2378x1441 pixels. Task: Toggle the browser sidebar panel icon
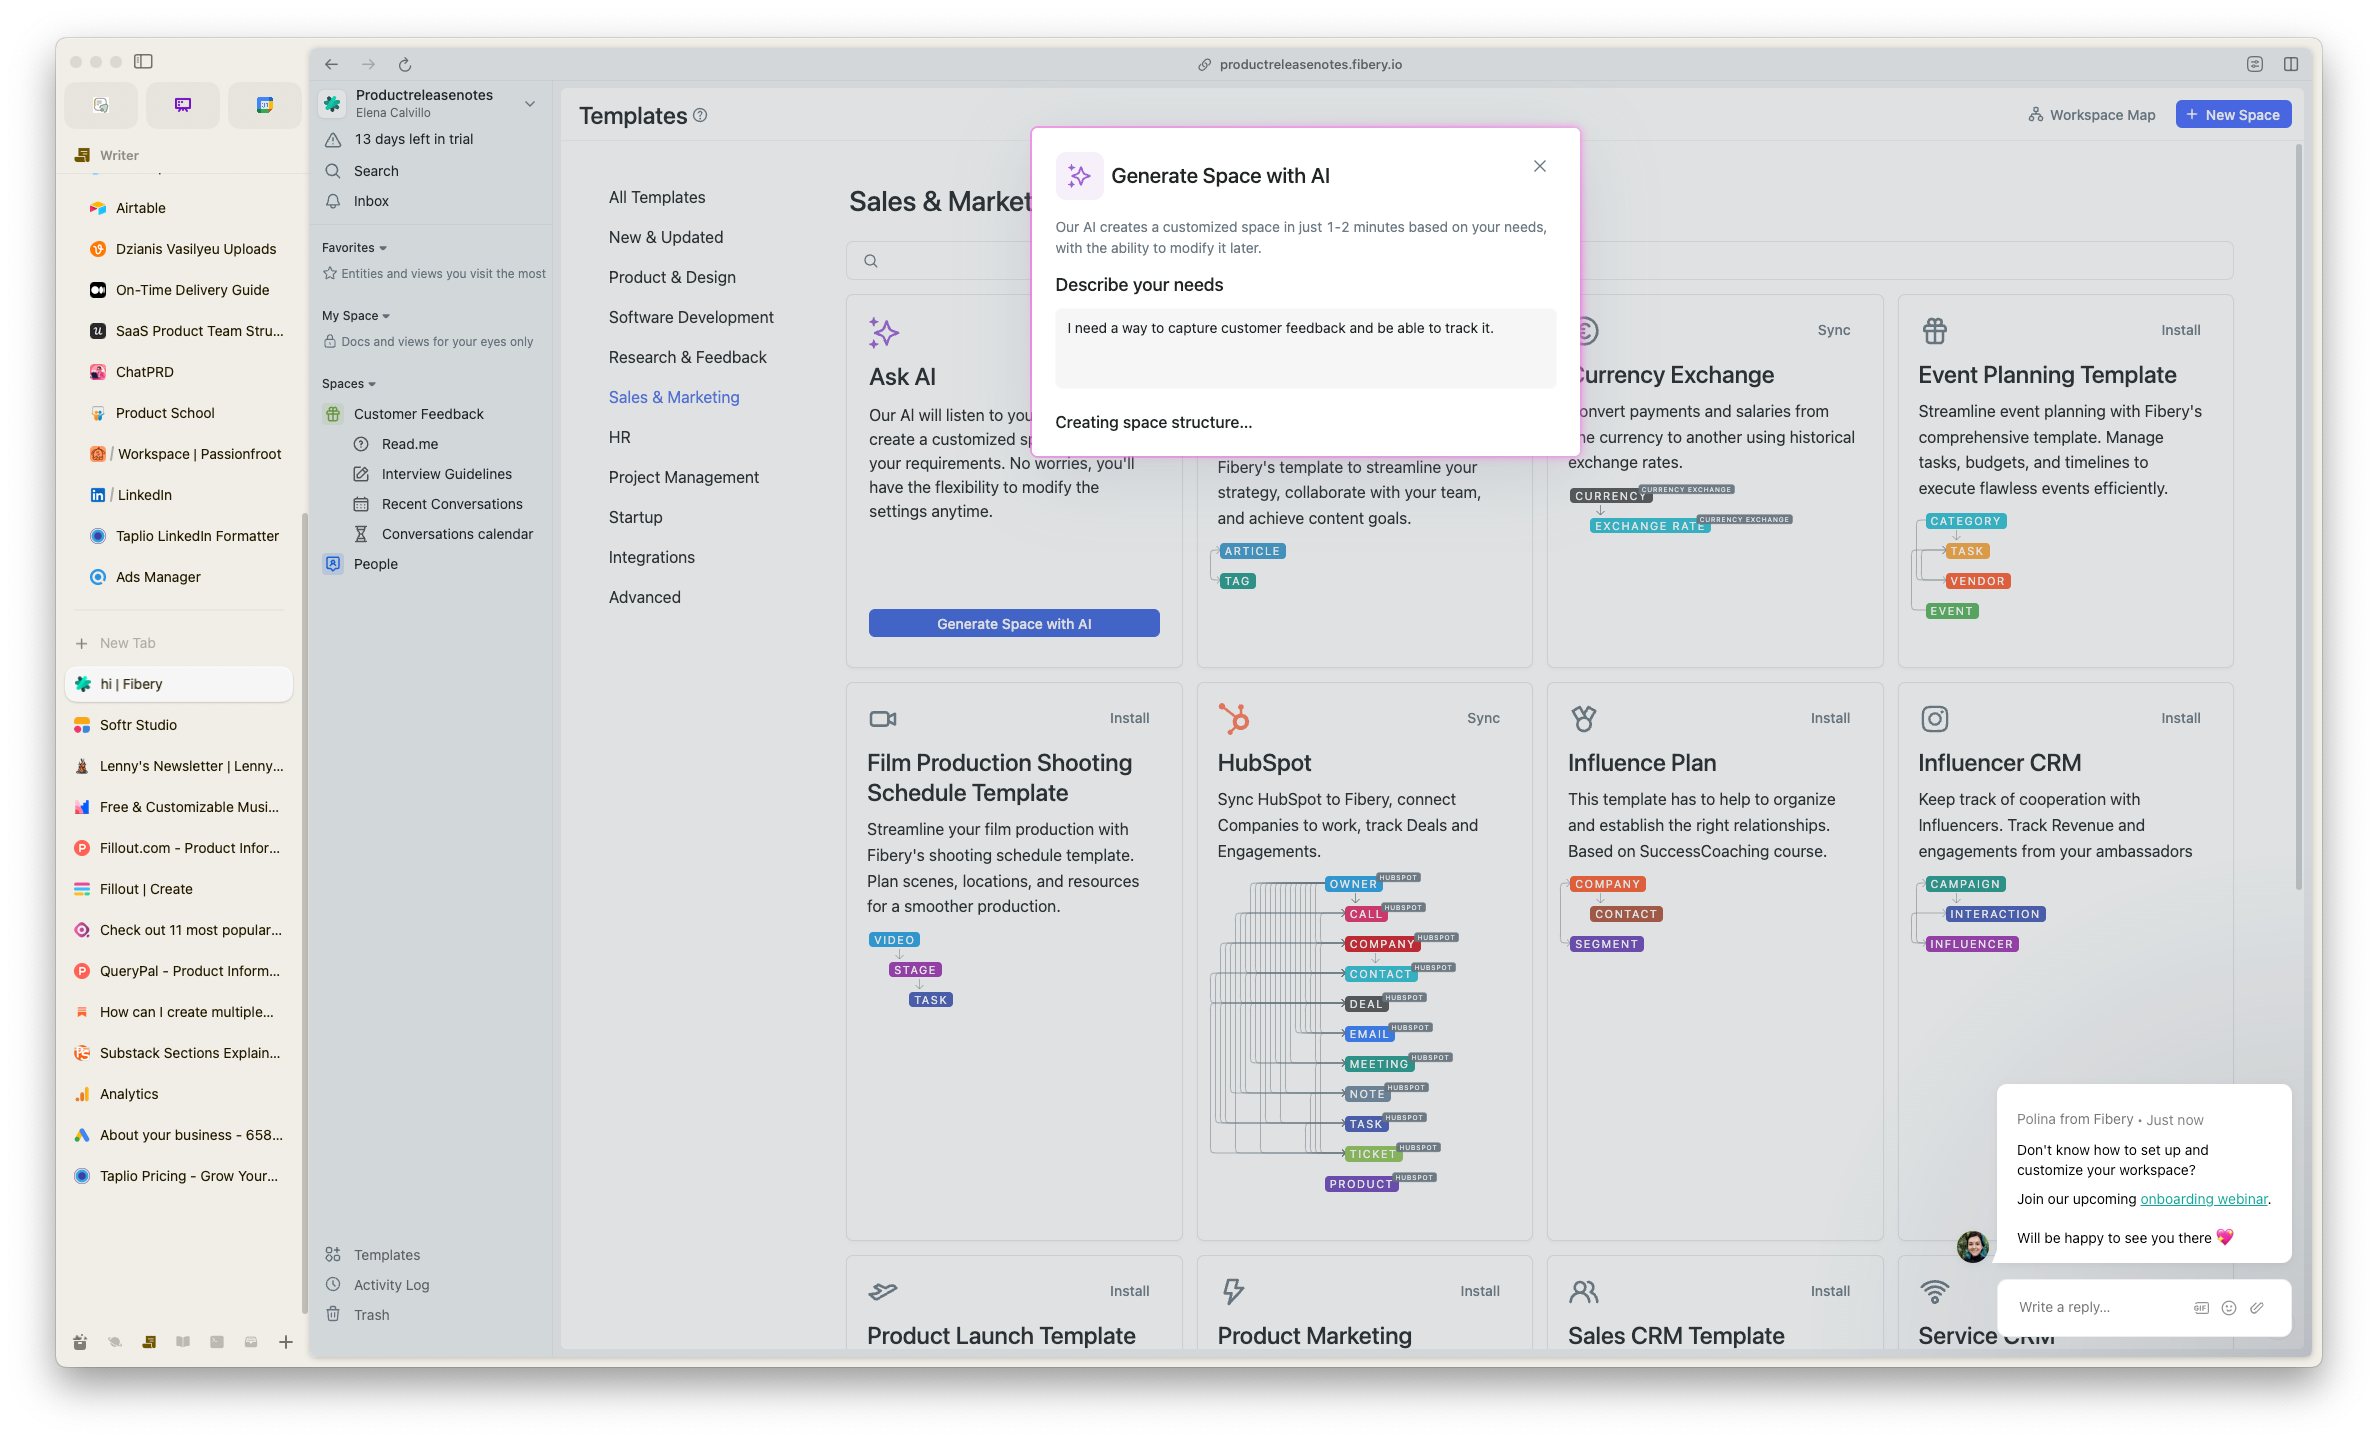pos(144,62)
